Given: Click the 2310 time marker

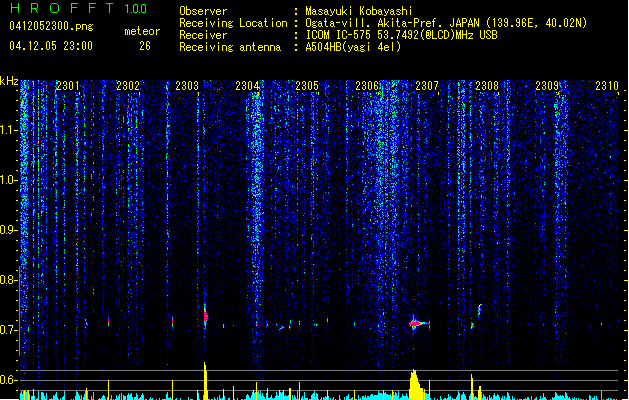Looking at the screenshot, I should [x=607, y=86].
